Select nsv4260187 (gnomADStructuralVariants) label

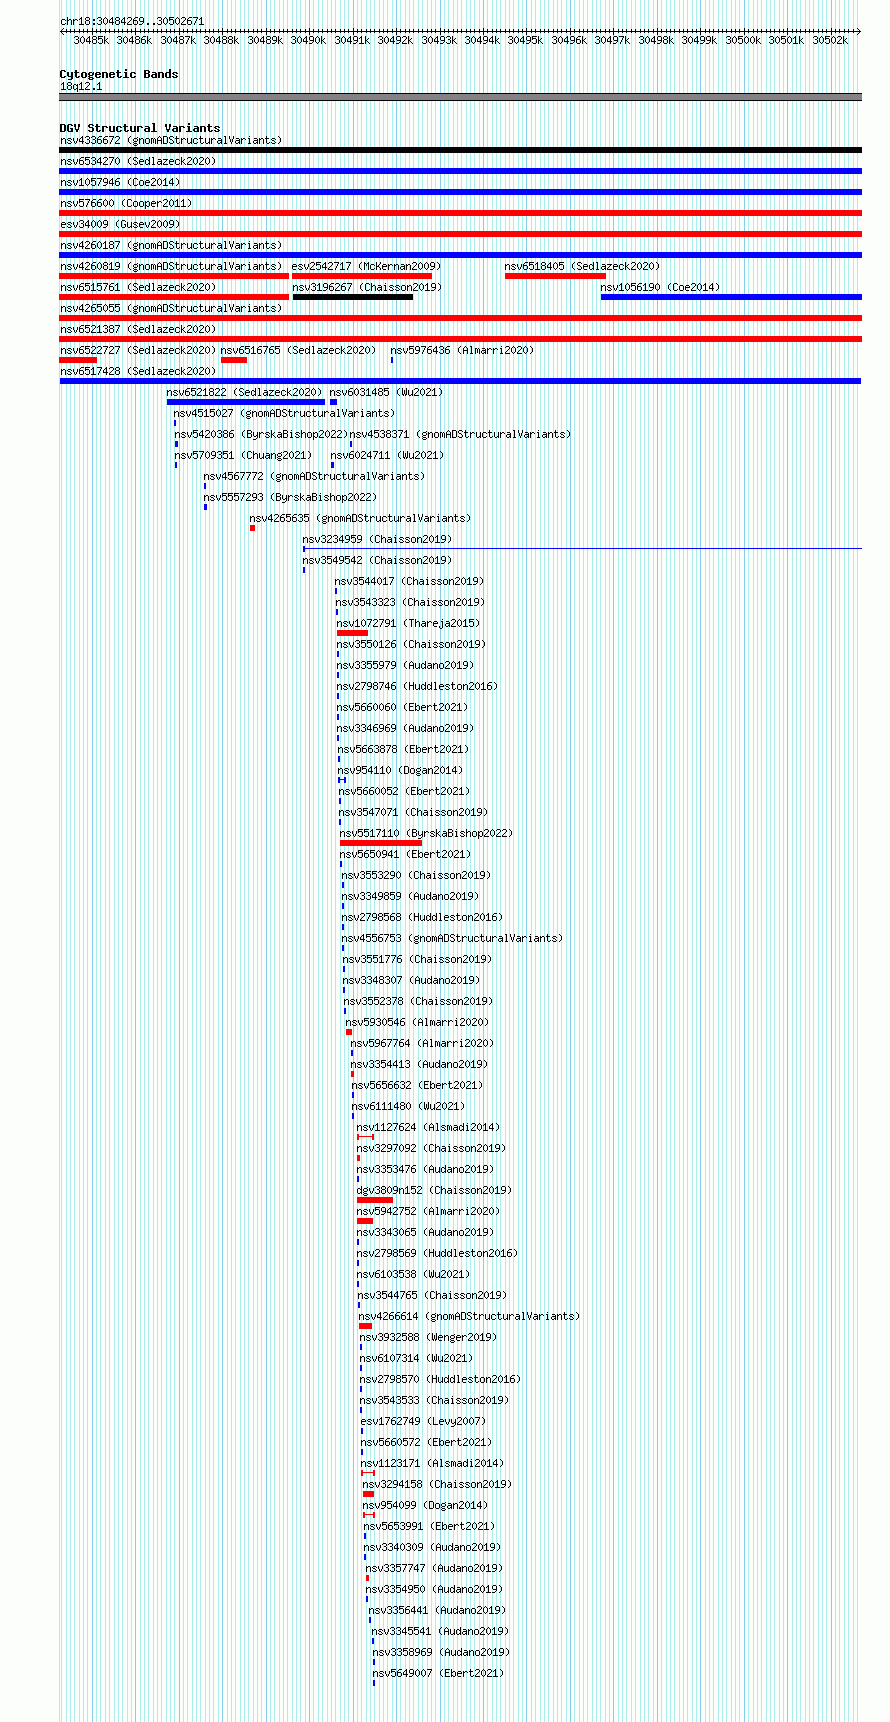(x=171, y=245)
